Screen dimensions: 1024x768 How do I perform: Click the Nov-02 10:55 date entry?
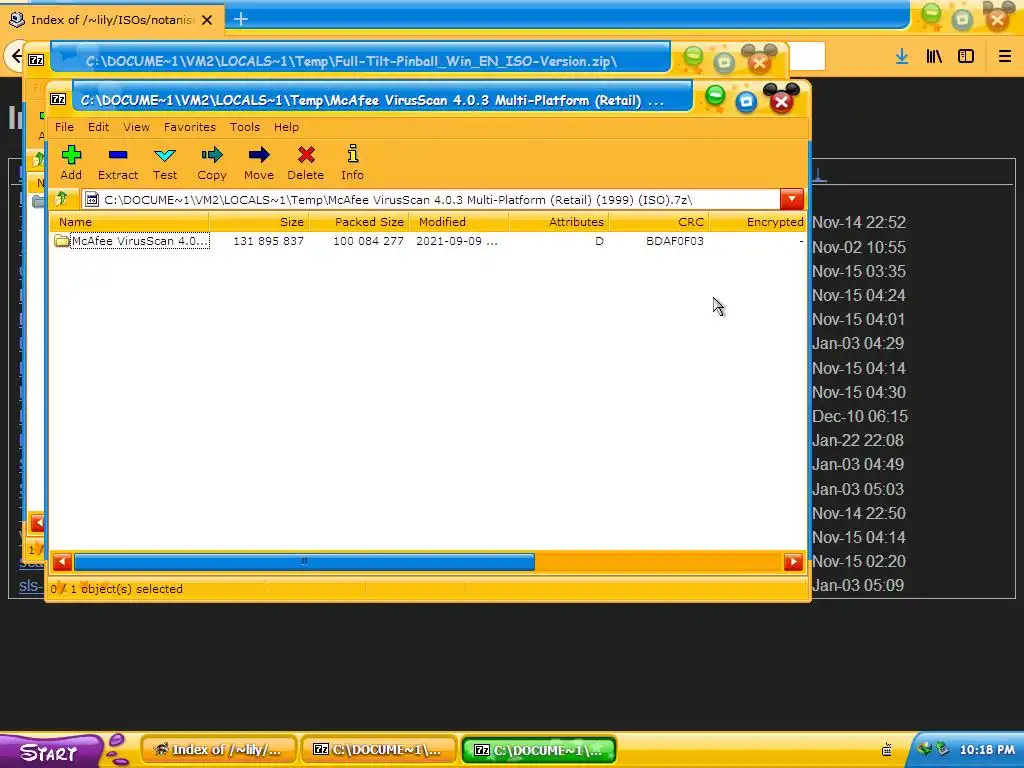859,247
